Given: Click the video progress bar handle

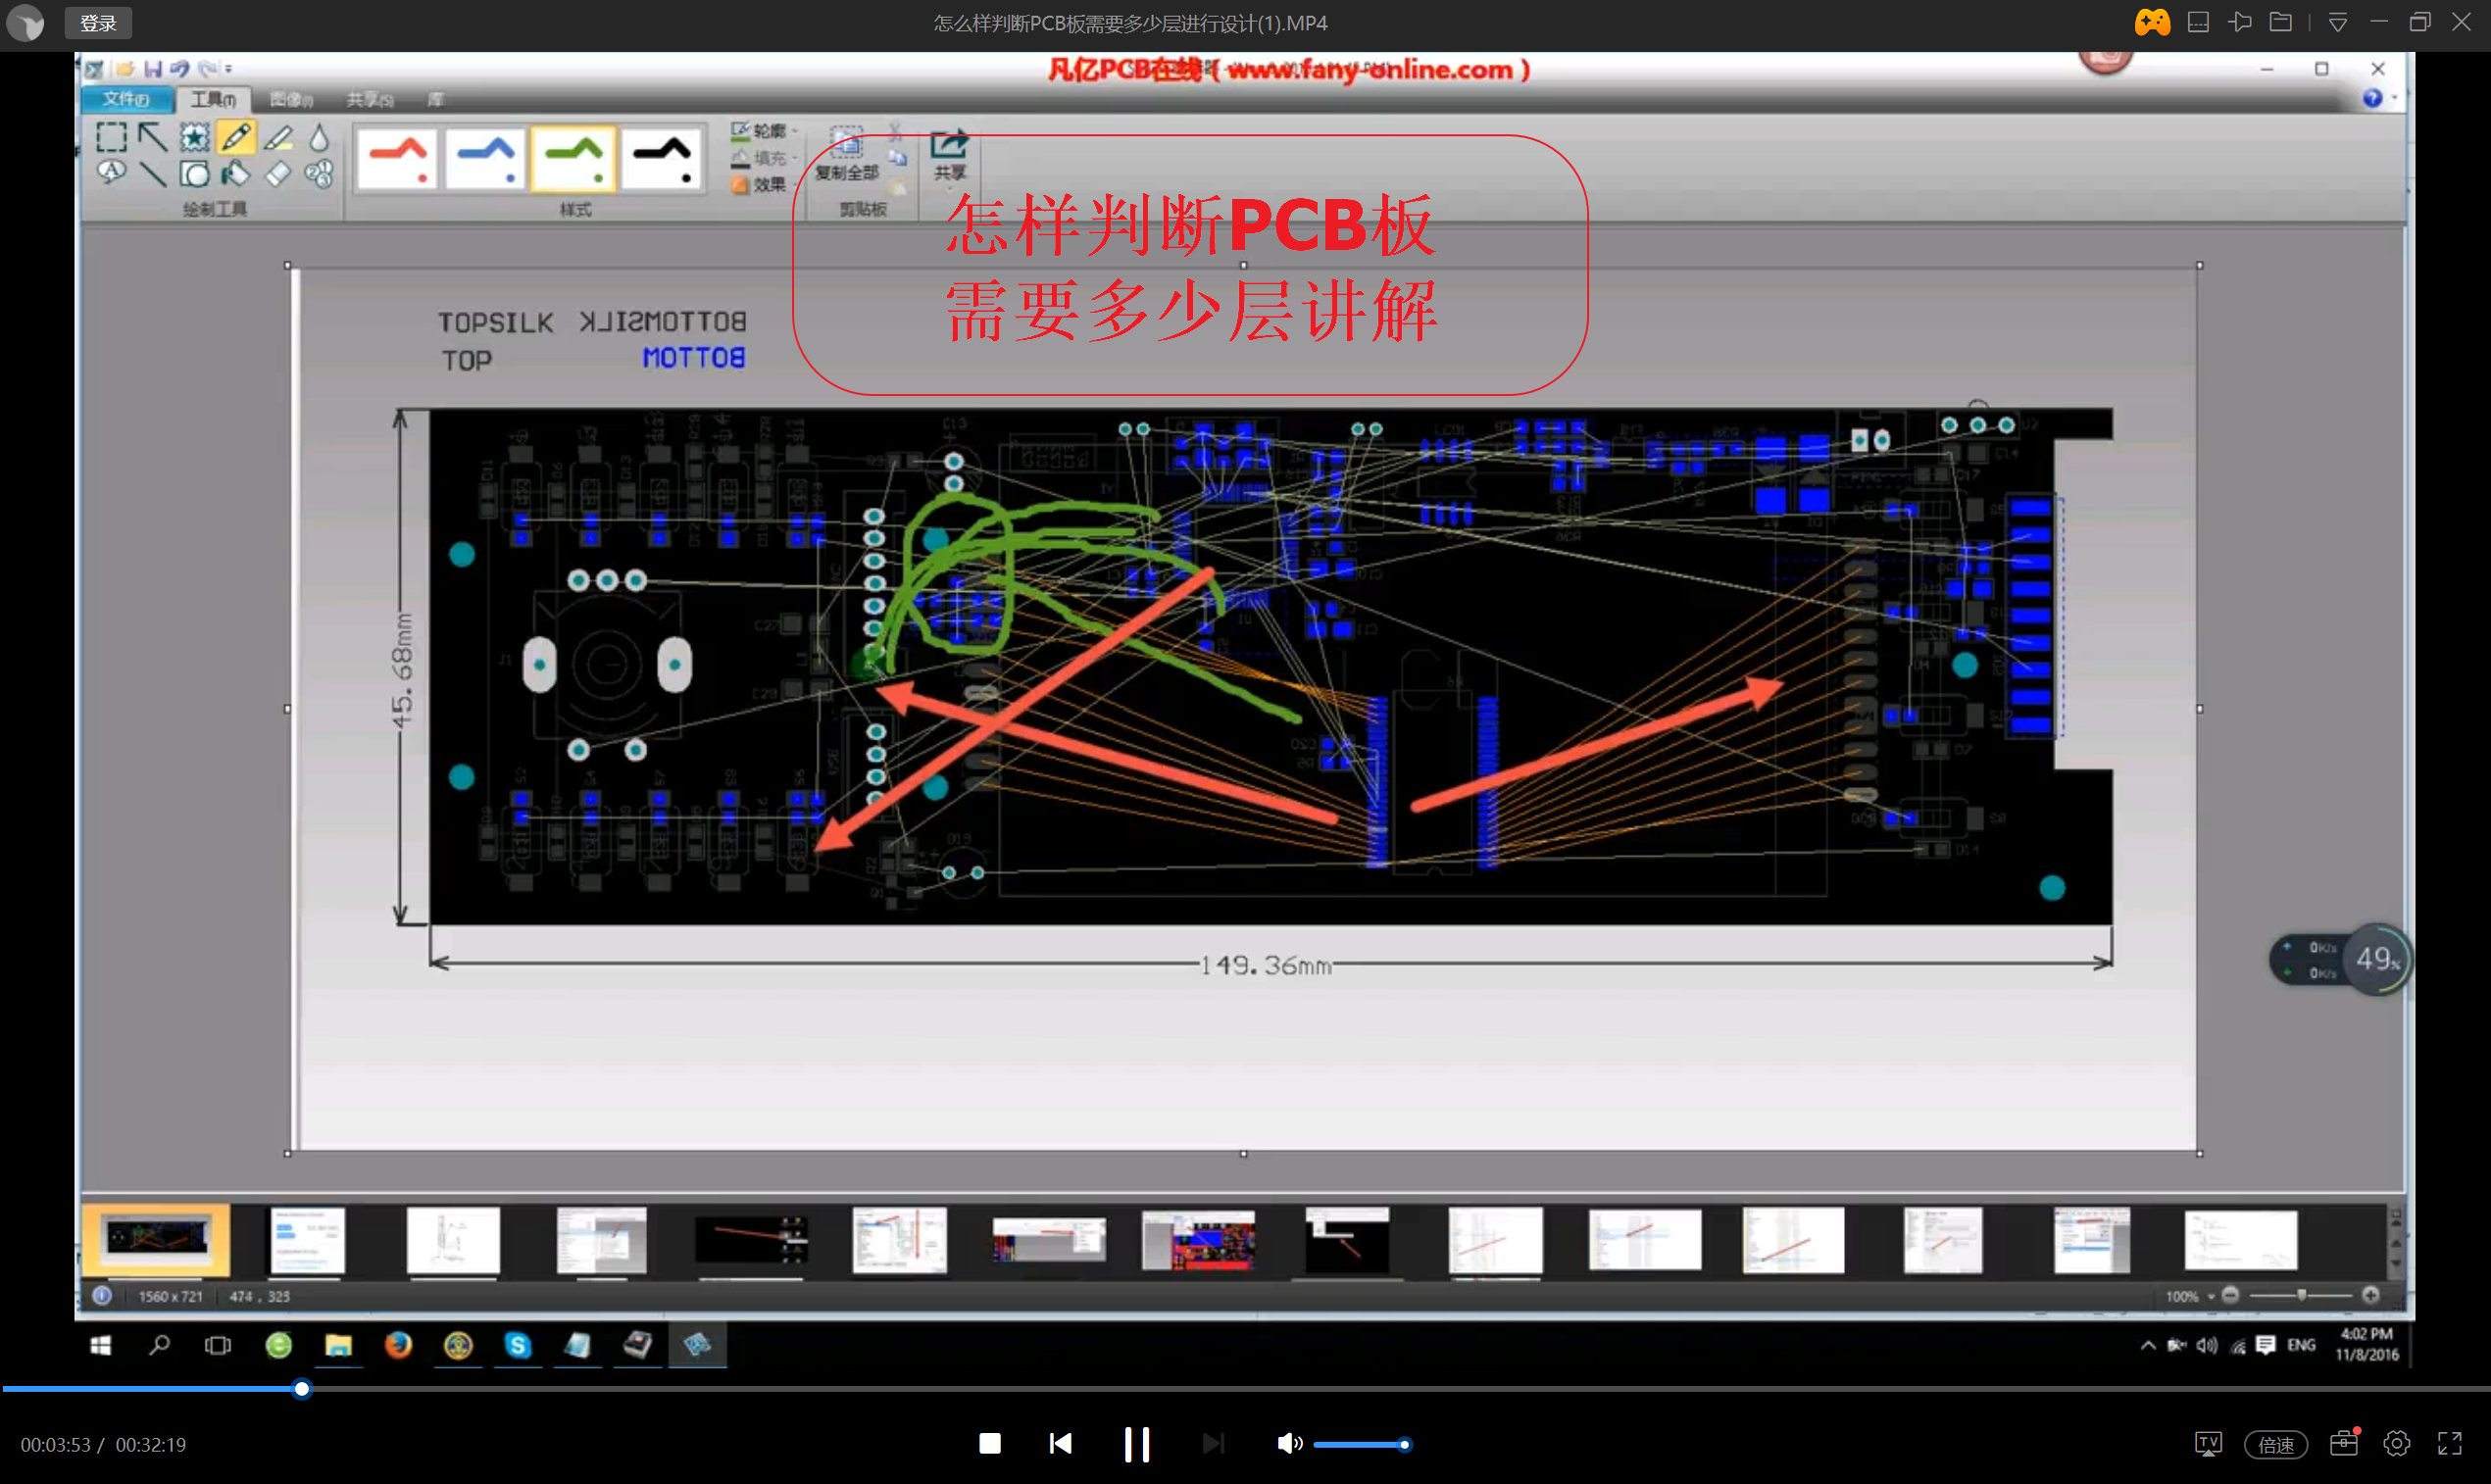Looking at the screenshot, I should (x=301, y=1389).
